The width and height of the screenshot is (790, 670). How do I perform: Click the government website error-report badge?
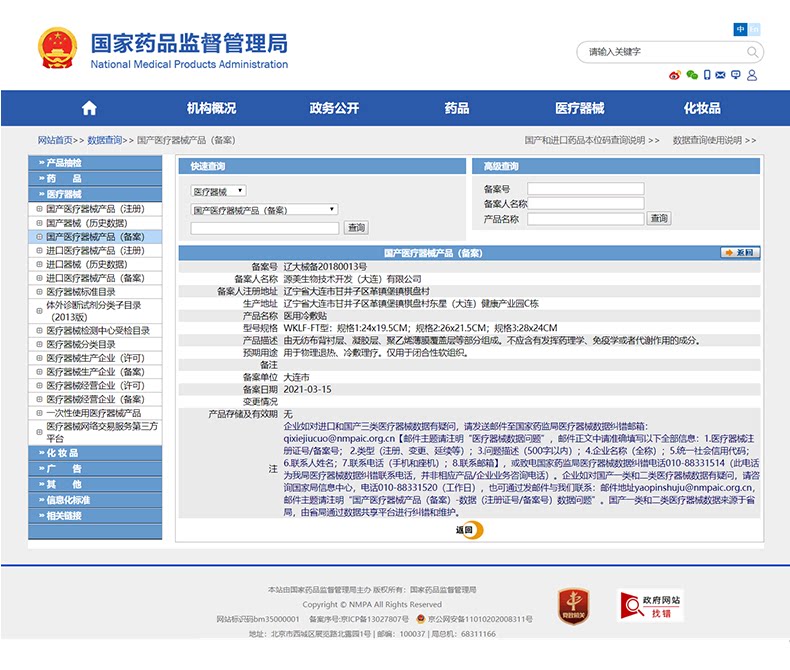point(650,606)
